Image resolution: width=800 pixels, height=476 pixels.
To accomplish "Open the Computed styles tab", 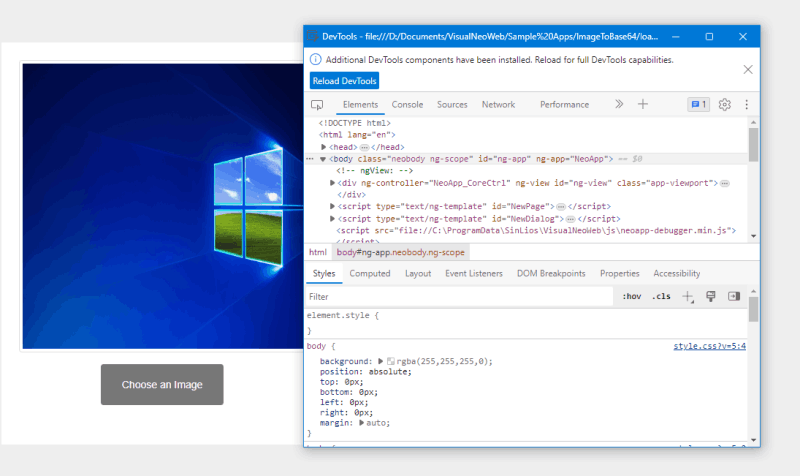I will 370,273.
